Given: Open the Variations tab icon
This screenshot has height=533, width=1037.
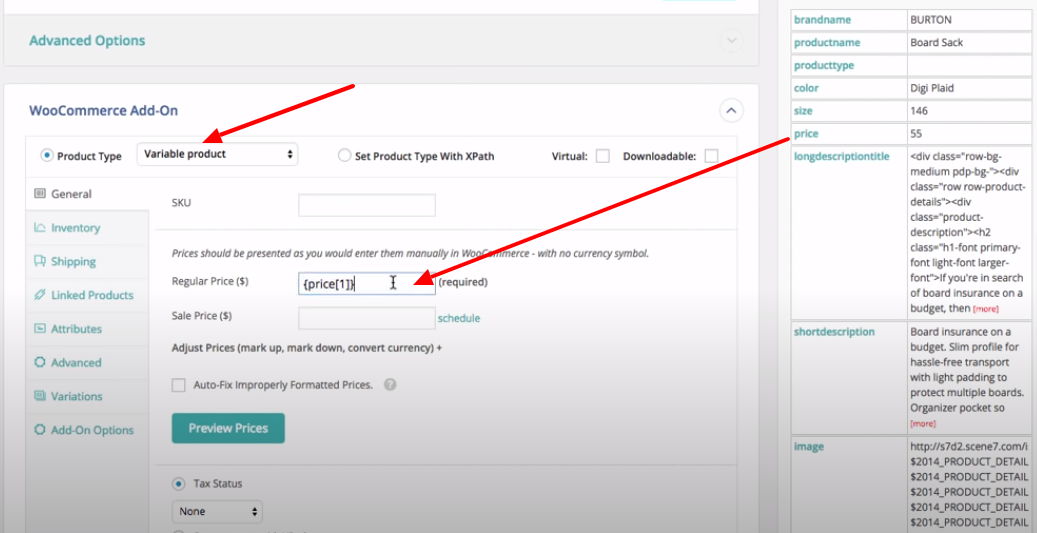Looking at the screenshot, I should (40, 396).
